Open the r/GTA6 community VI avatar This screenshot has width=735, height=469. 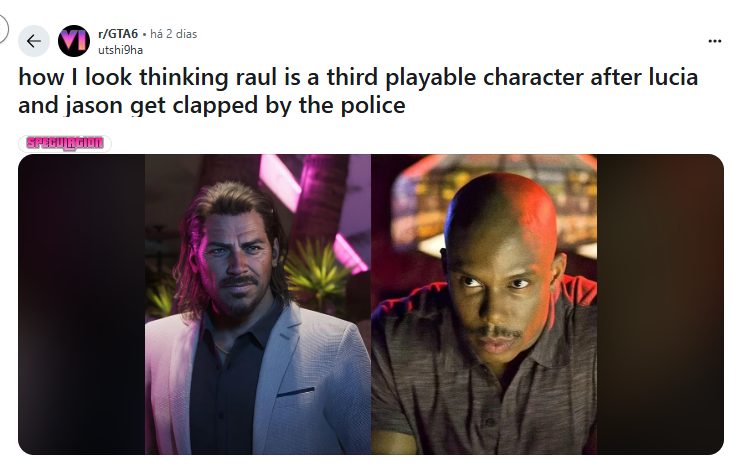click(x=74, y=41)
